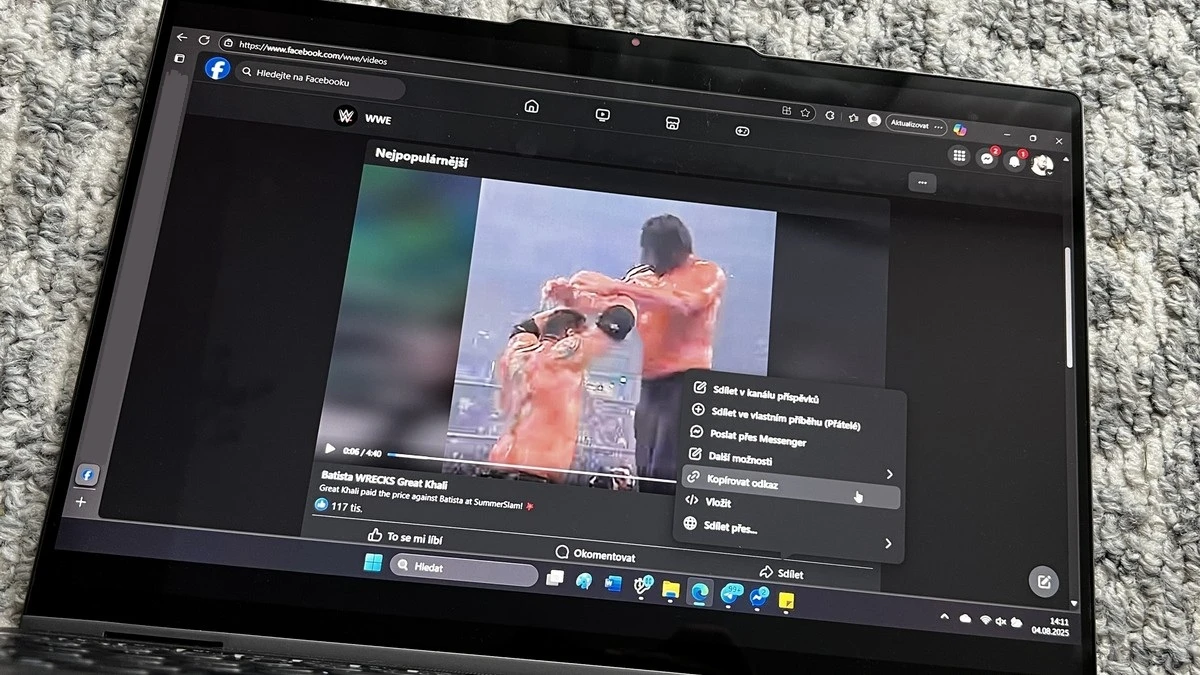Expand the Další možnosti submenu arrow

click(x=889, y=474)
